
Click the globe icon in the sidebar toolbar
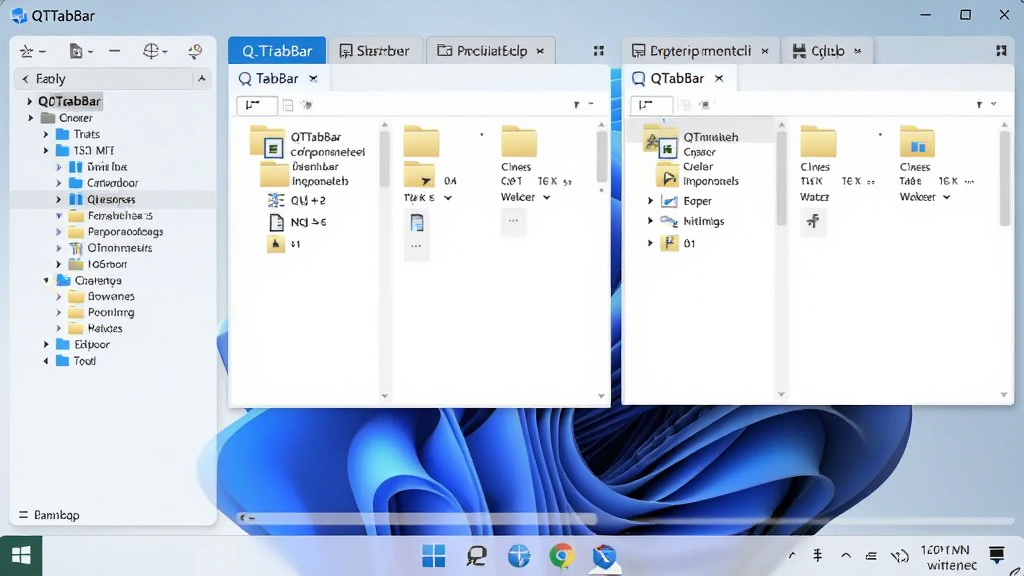pyautogui.click(x=150, y=51)
